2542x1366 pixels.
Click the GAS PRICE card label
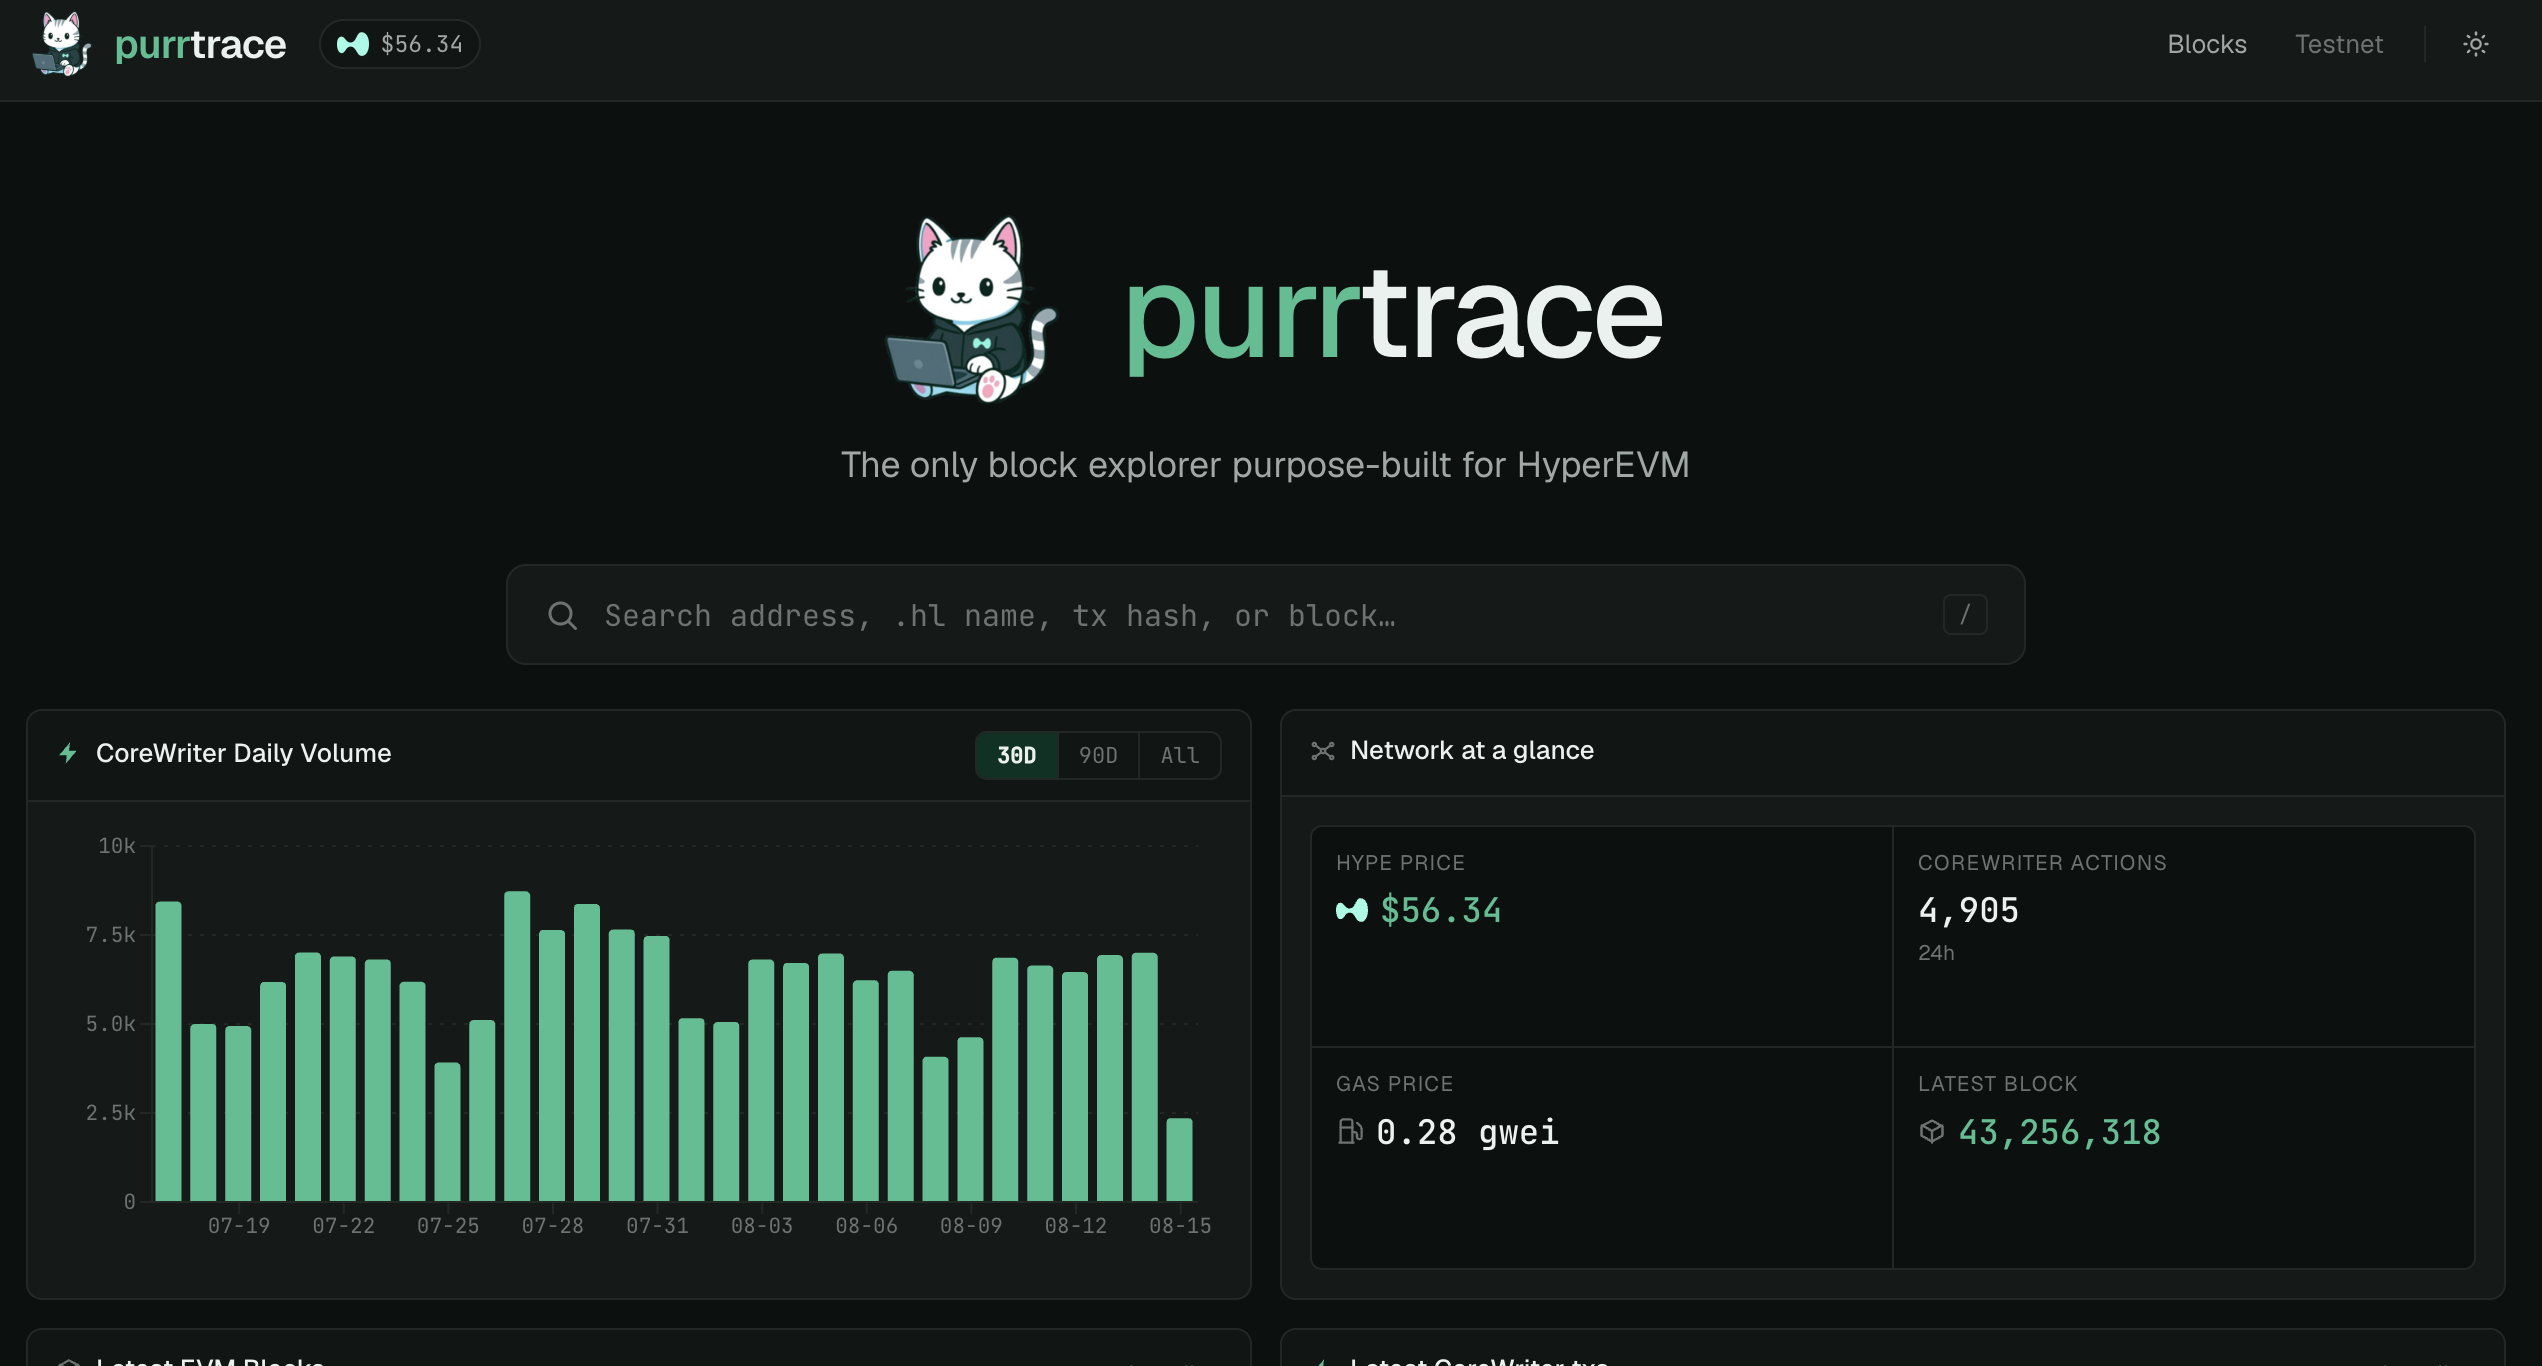[1394, 1084]
